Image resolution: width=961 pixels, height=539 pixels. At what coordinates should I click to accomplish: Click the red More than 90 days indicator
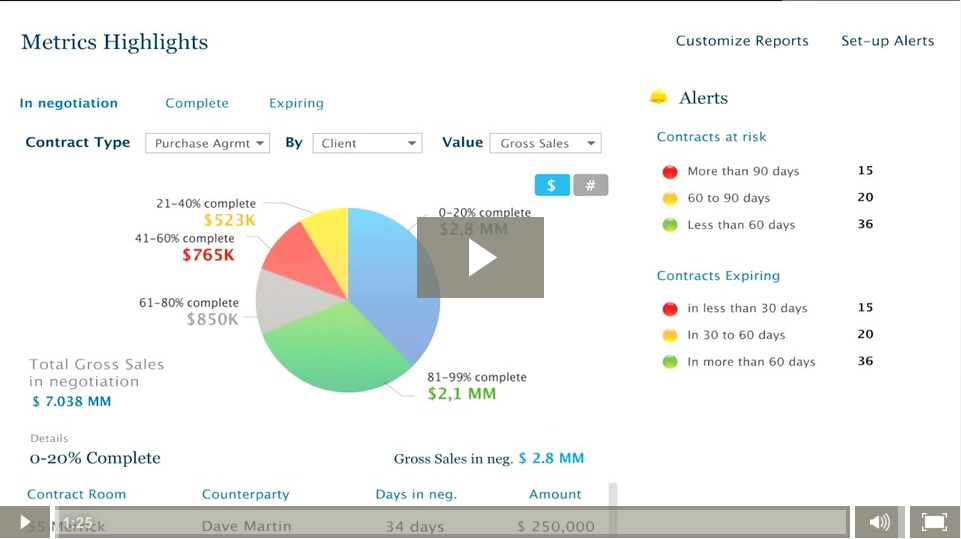click(670, 172)
